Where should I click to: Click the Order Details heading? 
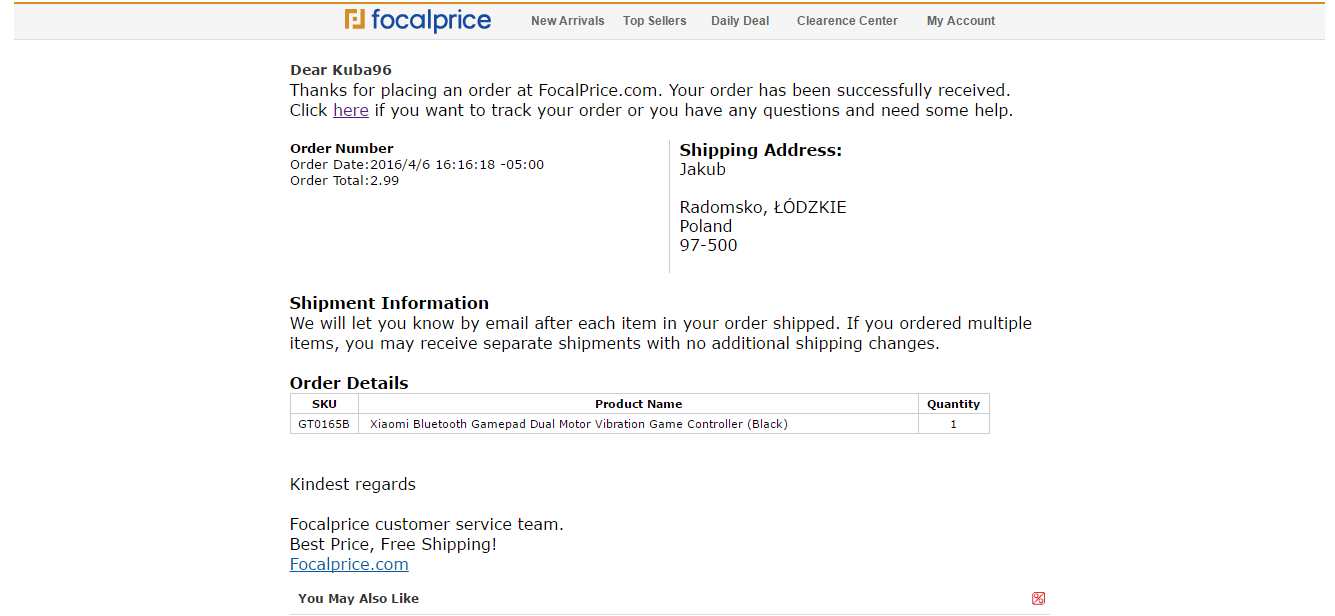click(x=349, y=383)
